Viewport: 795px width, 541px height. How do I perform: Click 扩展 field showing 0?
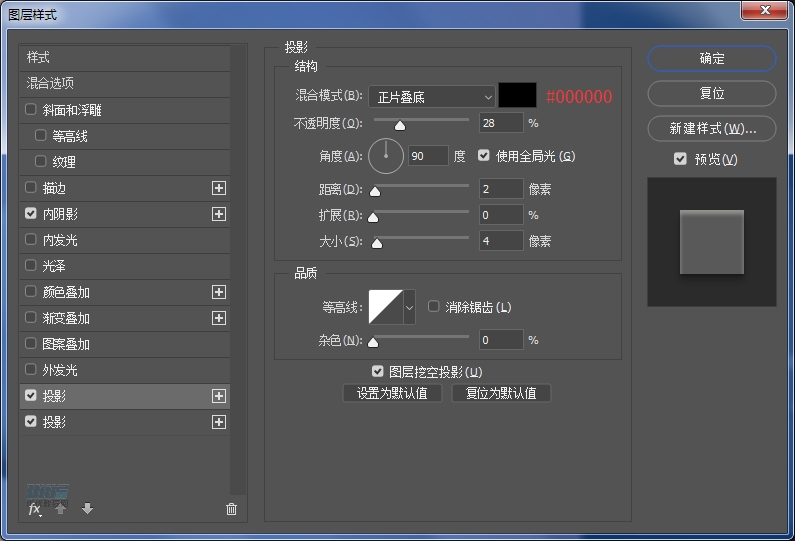tap(501, 215)
